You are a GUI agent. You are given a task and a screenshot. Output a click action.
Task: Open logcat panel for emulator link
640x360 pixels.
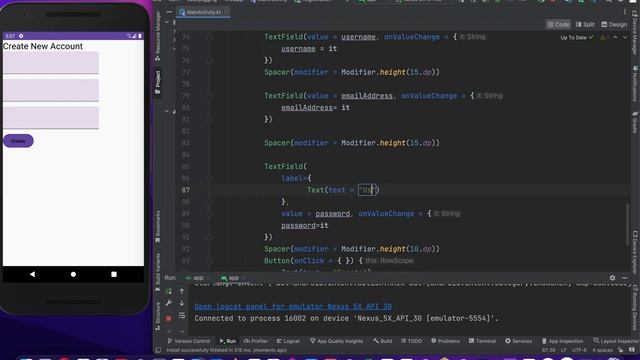pos(293,307)
